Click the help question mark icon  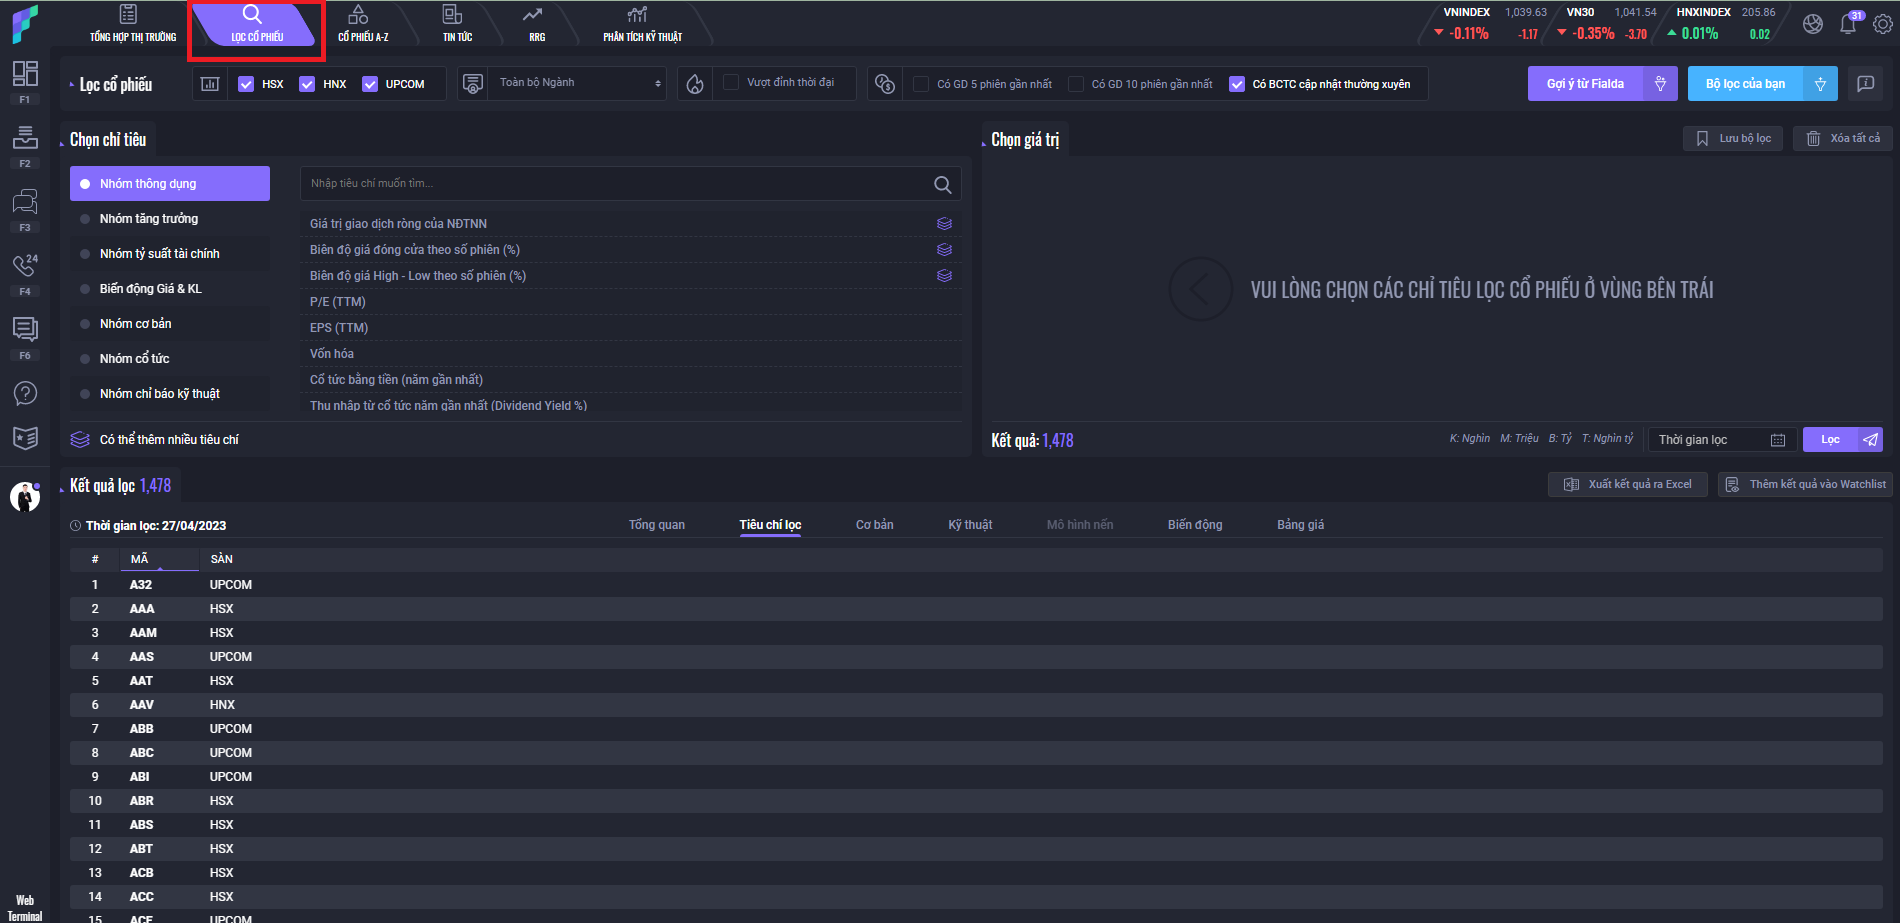(25, 393)
